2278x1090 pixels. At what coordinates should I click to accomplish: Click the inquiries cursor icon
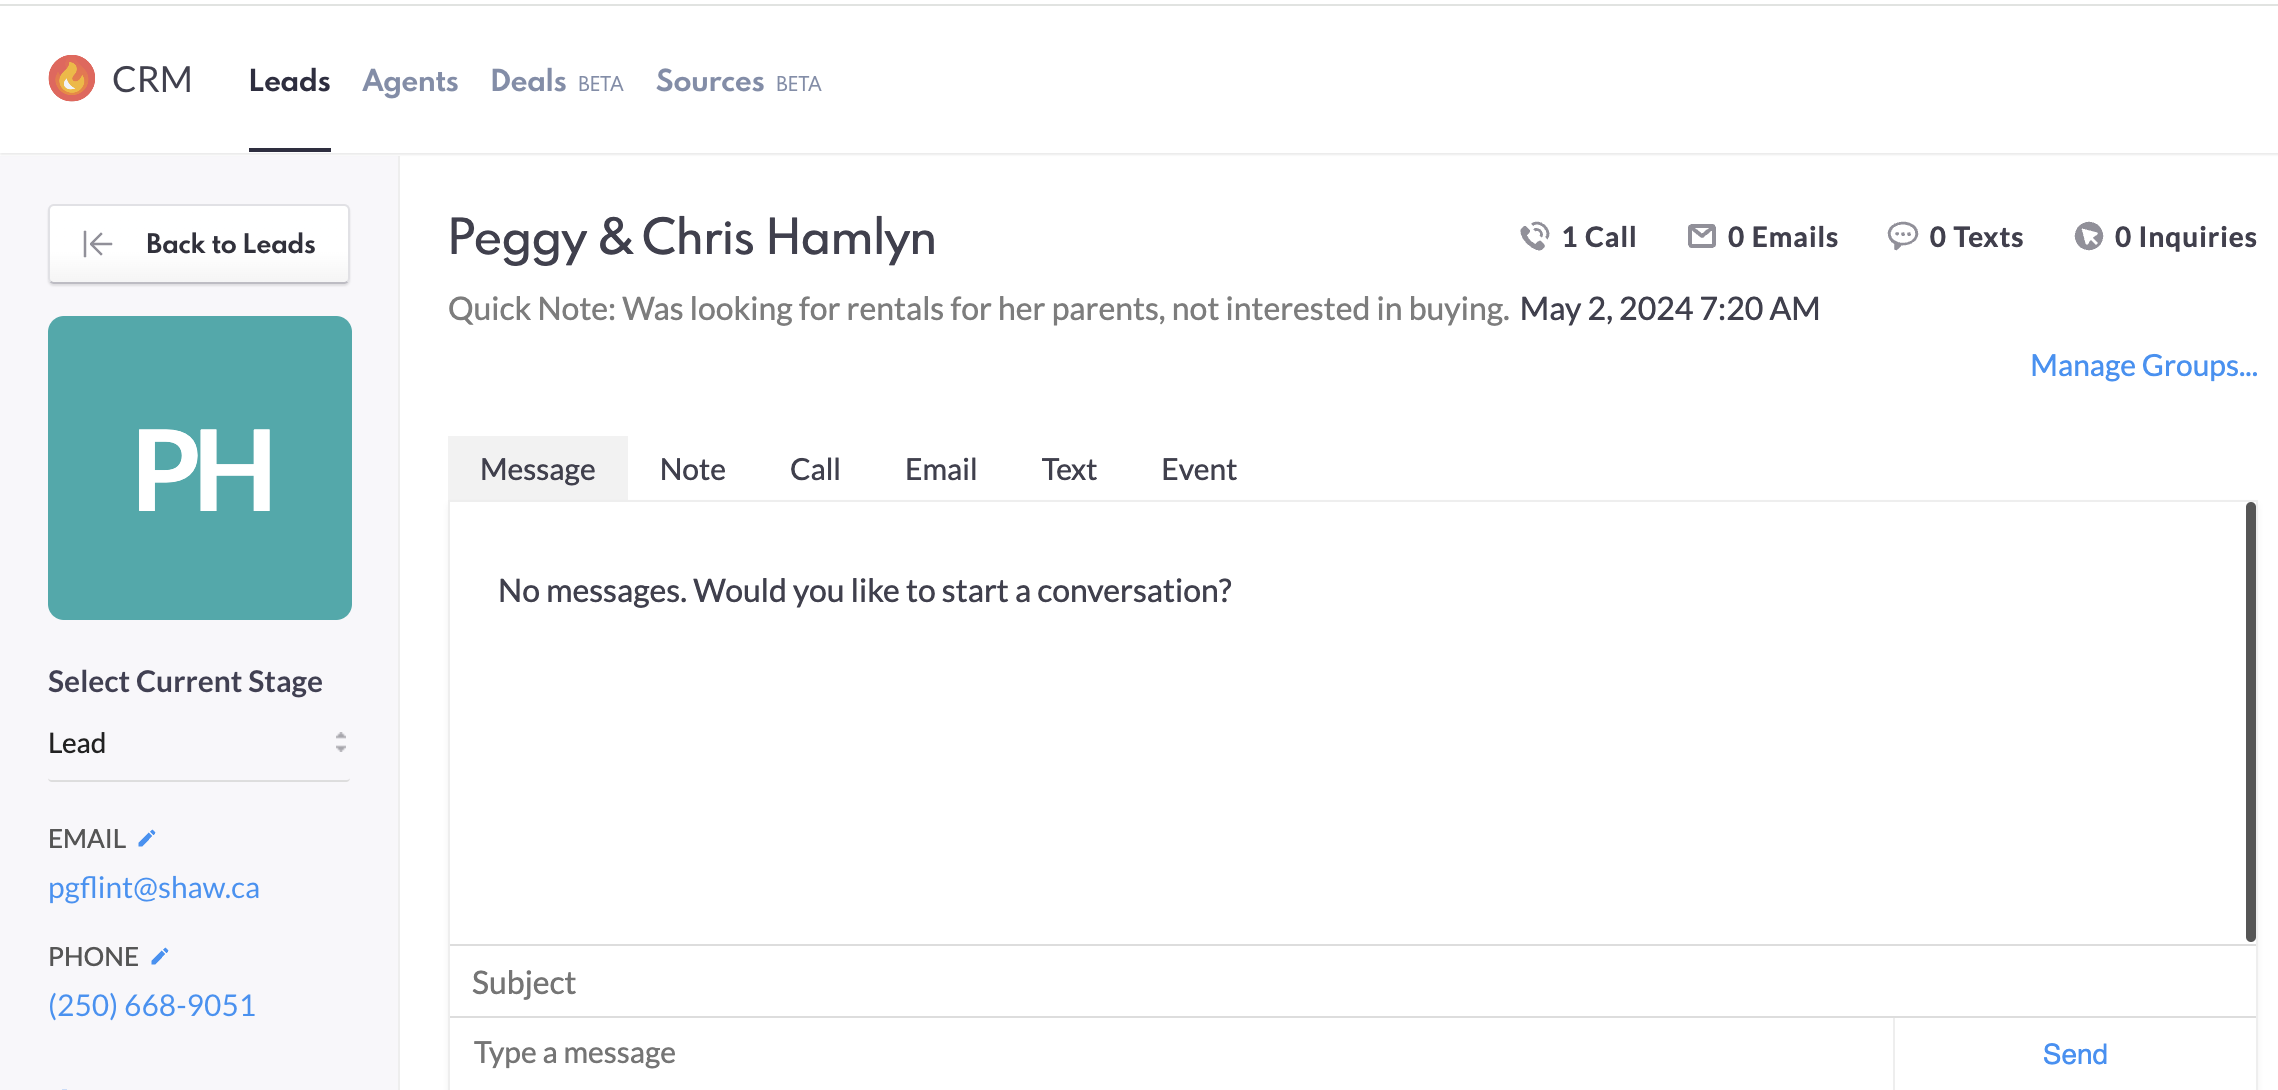(x=2088, y=237)
